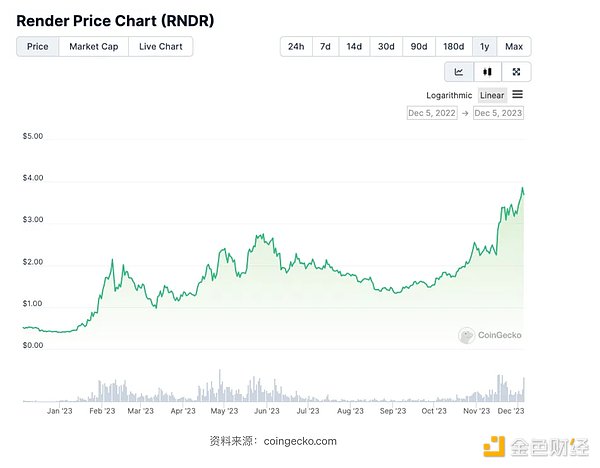Click the Max range button
The image size is (600, 468).
514,46
